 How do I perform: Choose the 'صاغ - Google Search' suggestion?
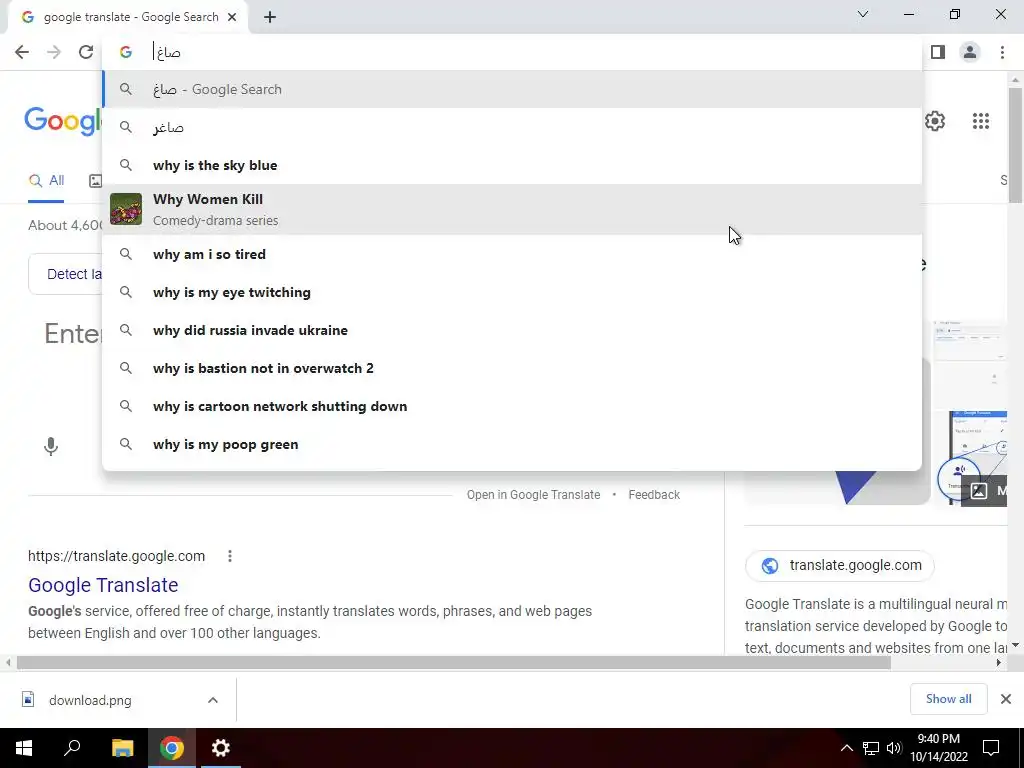pos(512,89)
